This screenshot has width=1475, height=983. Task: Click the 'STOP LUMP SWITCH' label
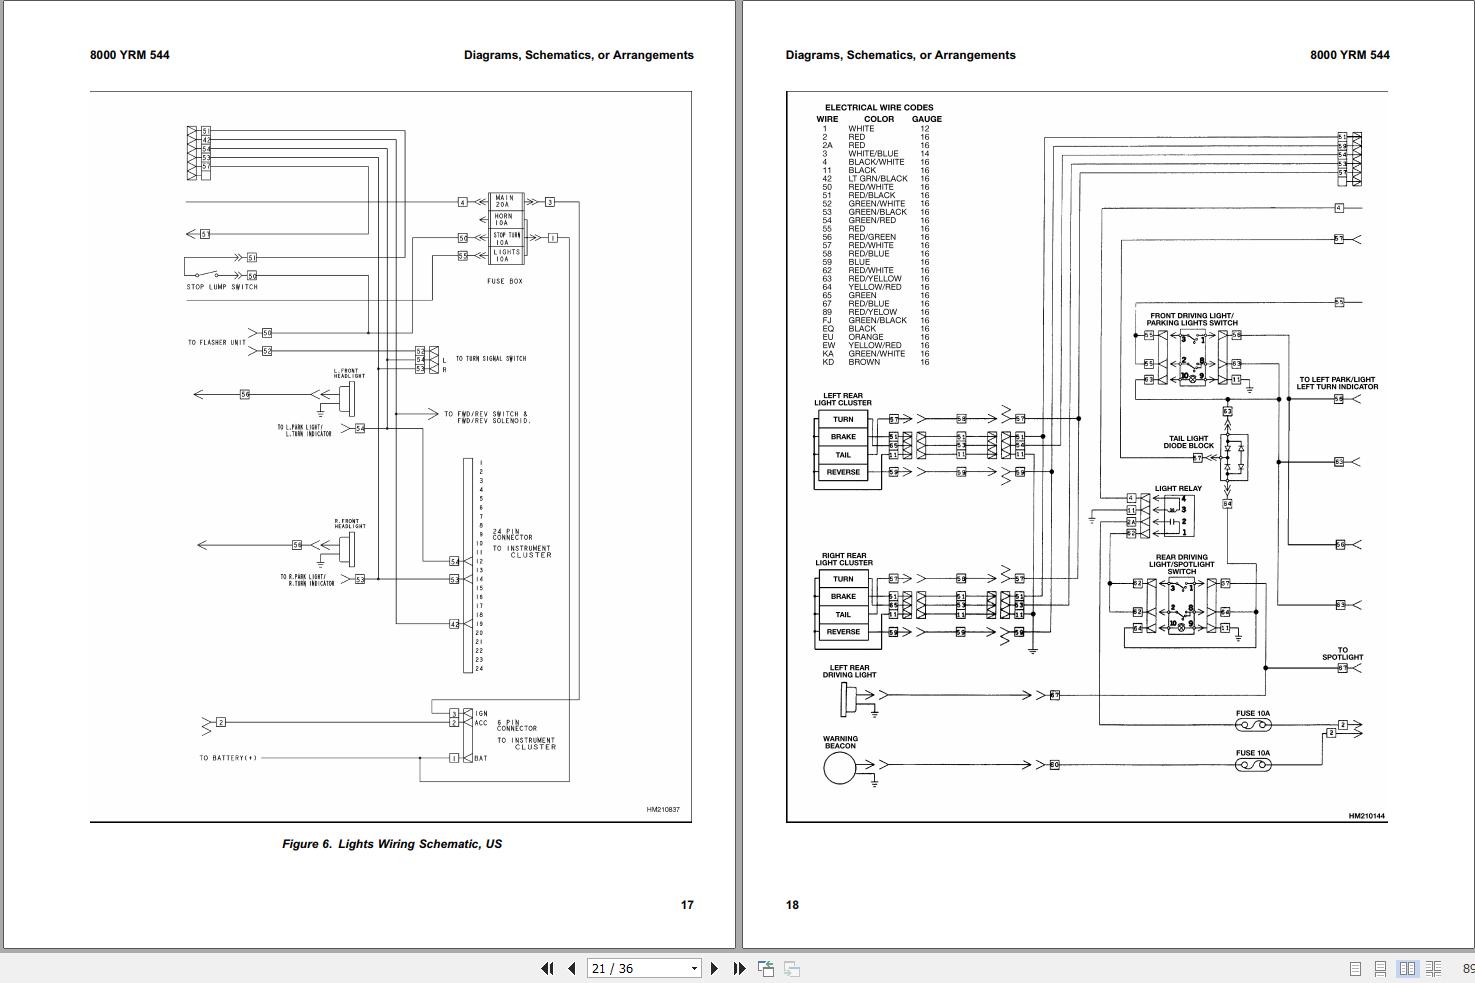pos(222,287)
